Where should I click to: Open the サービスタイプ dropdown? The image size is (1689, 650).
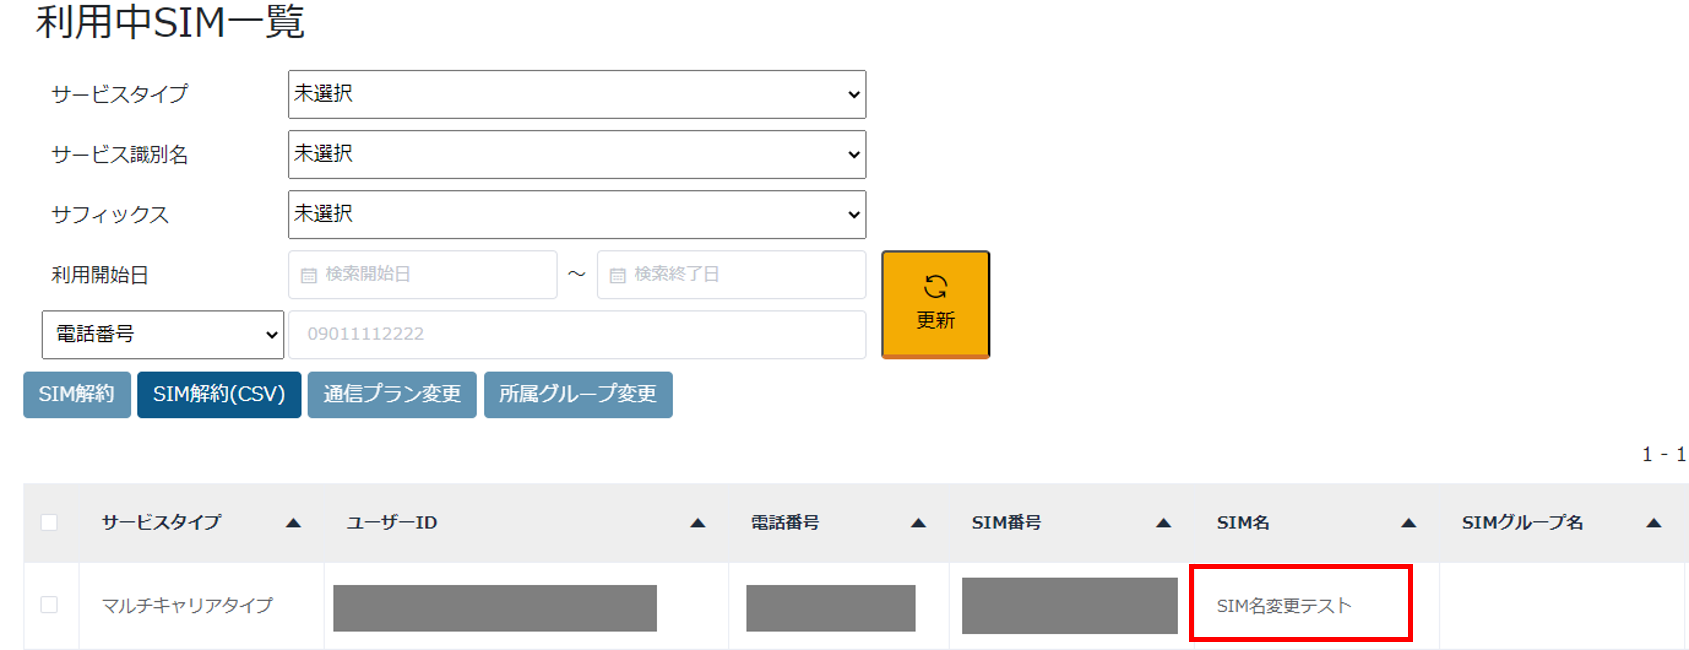tap(577, 94)
